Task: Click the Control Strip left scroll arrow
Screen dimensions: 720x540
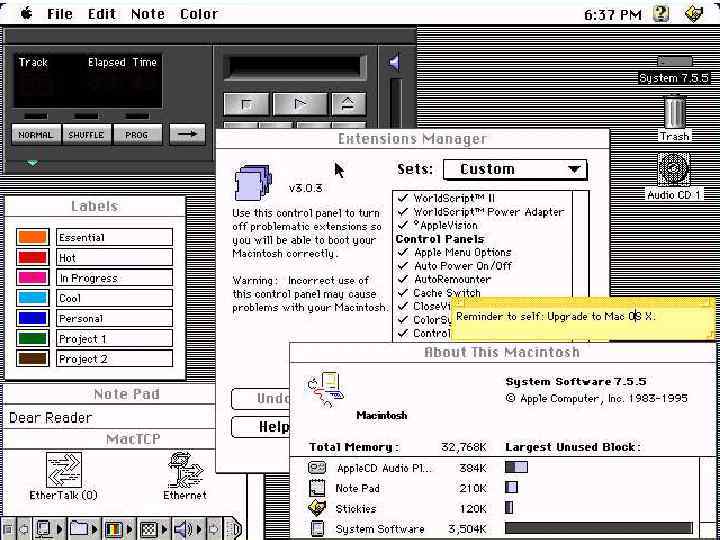Action: pos(22,529)
